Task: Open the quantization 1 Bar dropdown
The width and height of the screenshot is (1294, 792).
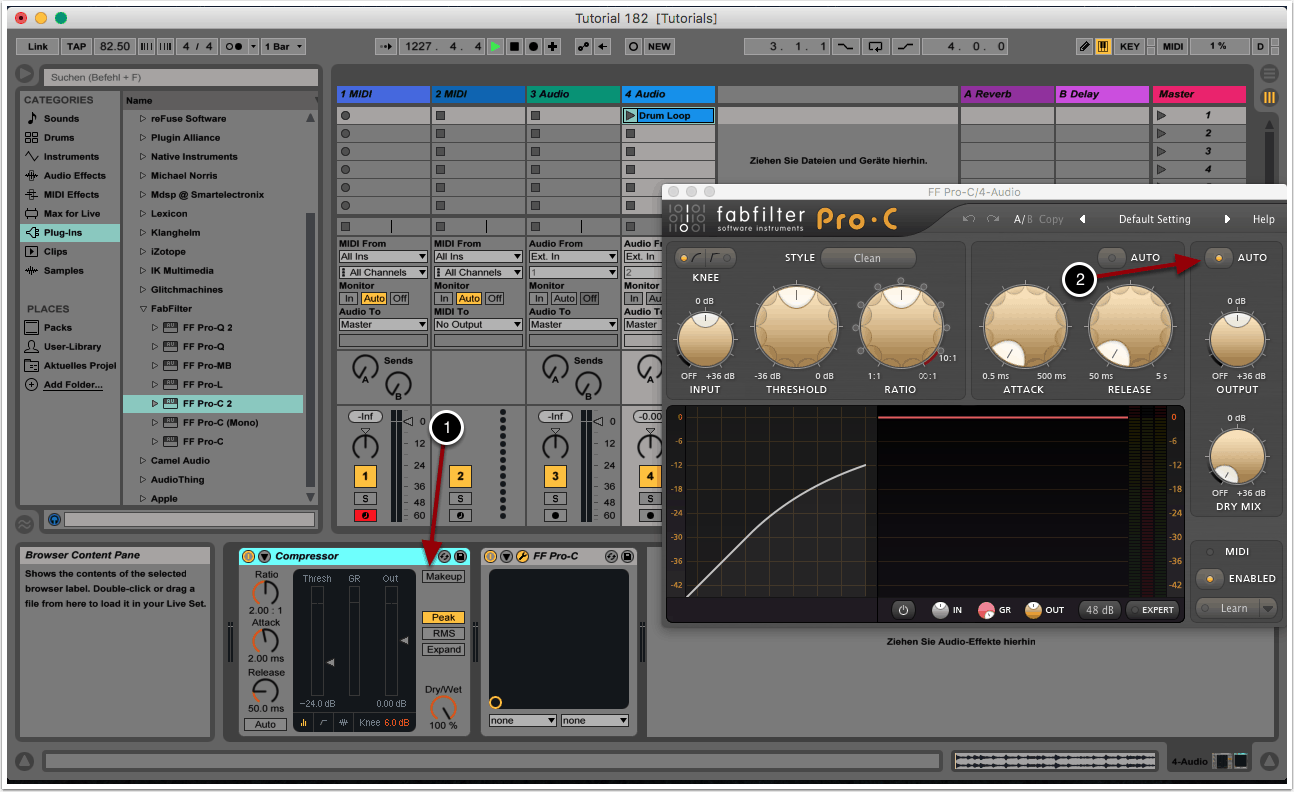Action: click(x=285, y=47)
